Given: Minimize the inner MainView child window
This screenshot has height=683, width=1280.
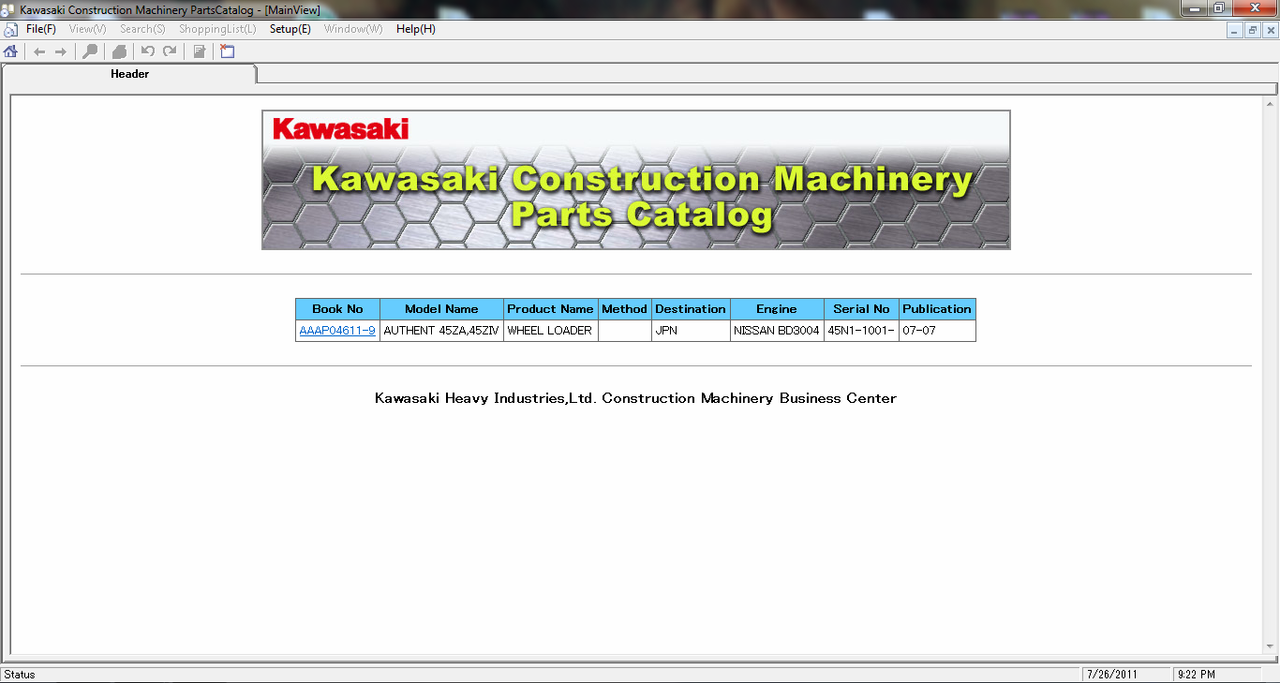Looking at the screenshot, I should 1235,31.
